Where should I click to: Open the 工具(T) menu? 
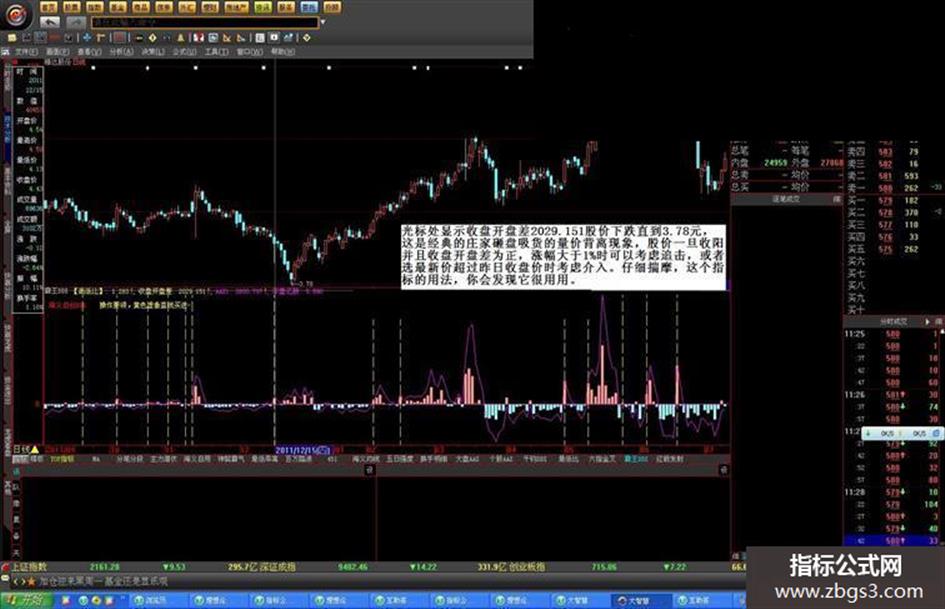coord(216,51)
